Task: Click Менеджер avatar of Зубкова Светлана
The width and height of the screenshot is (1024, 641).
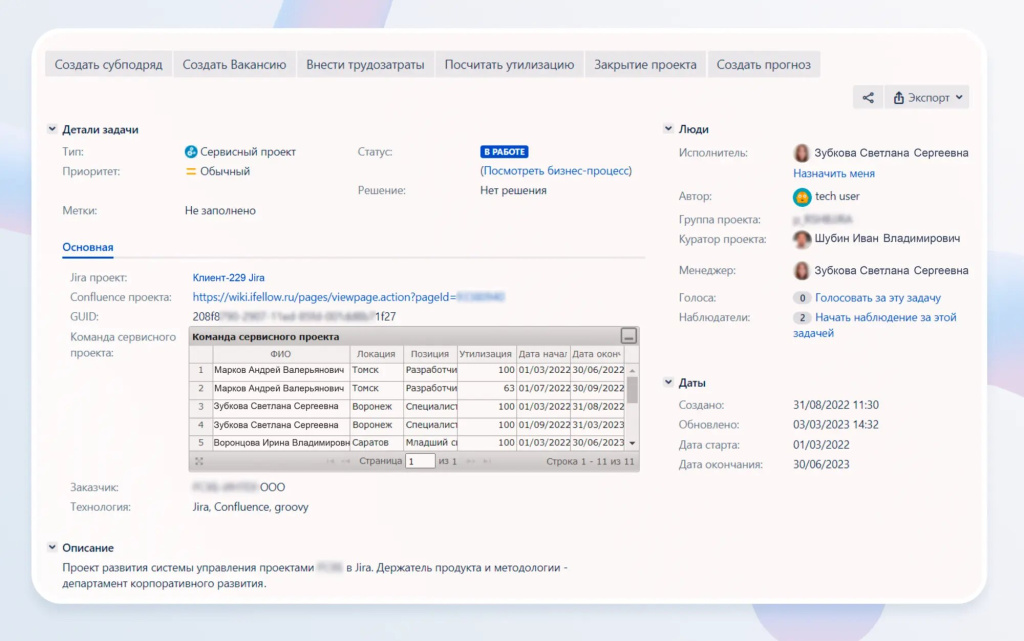Action: (x=801, y=270)
